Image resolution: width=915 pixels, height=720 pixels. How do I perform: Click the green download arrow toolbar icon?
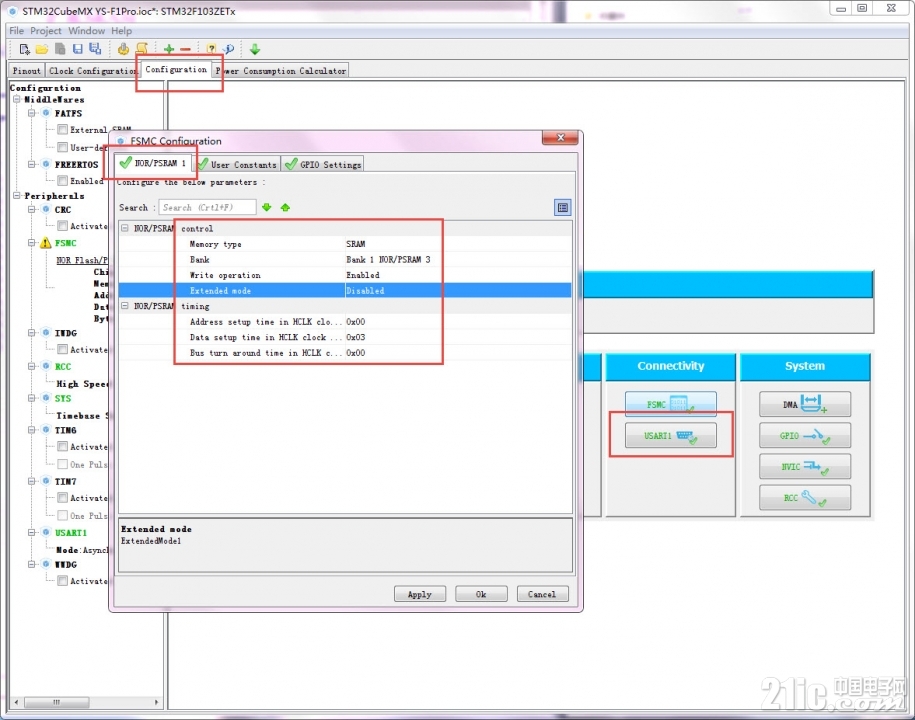coord(255,50)
